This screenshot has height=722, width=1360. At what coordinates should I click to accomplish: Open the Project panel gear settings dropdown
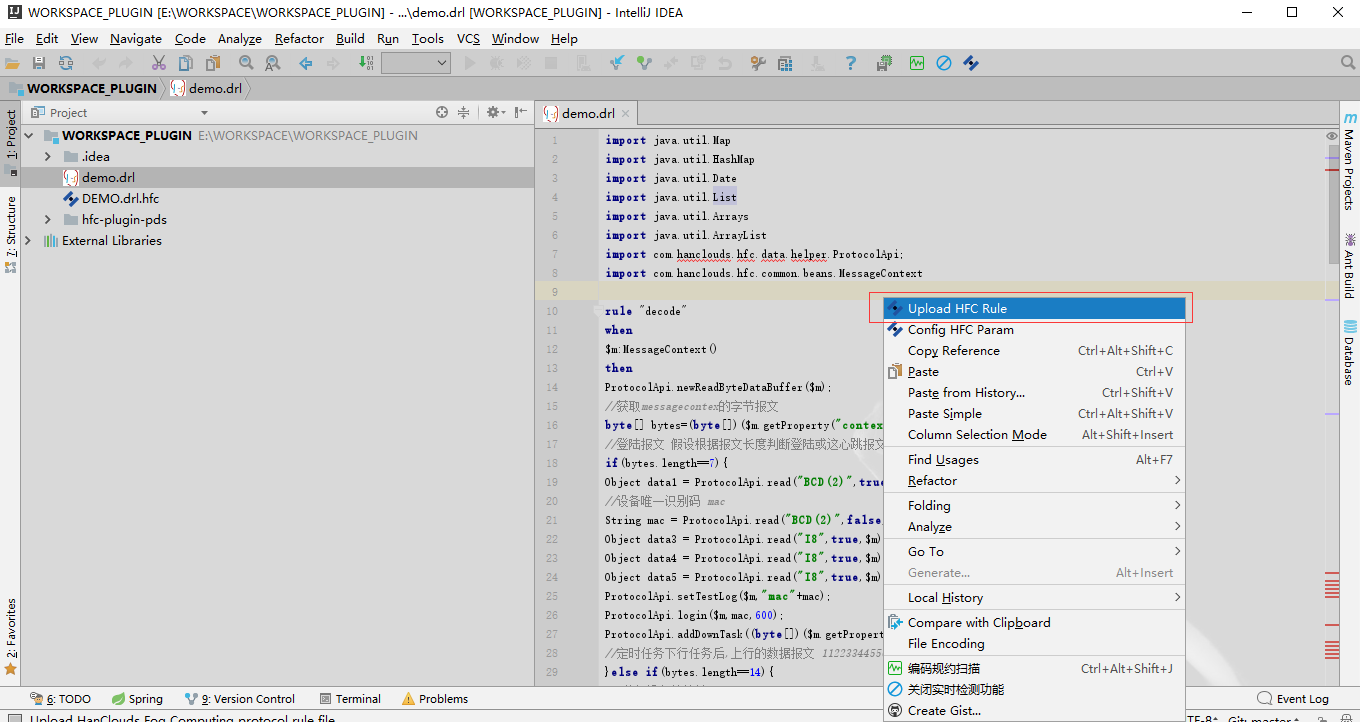point(496,113)
